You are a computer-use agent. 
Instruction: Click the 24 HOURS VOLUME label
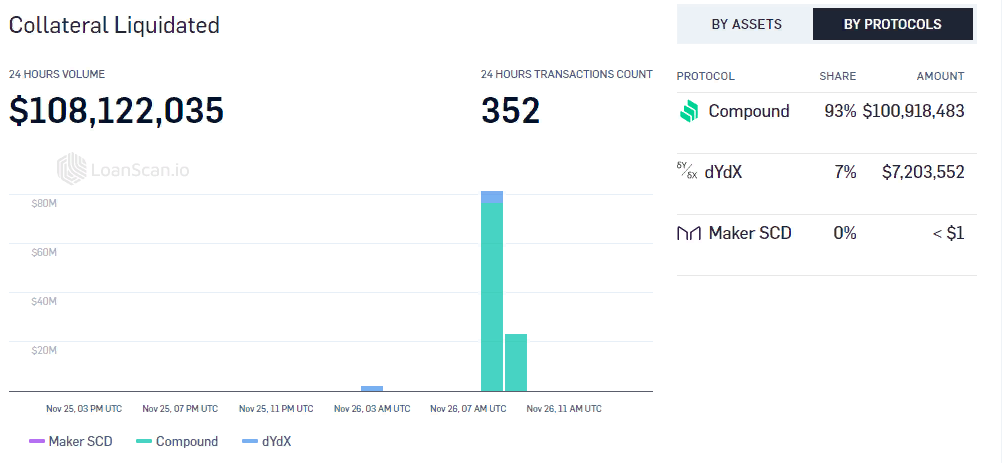[57, 74]
